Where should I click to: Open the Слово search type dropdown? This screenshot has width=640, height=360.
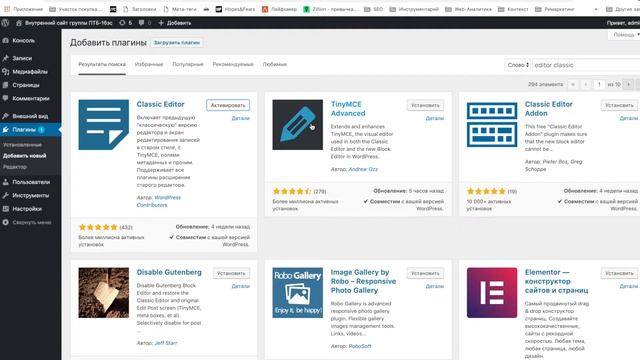[518, 65]
